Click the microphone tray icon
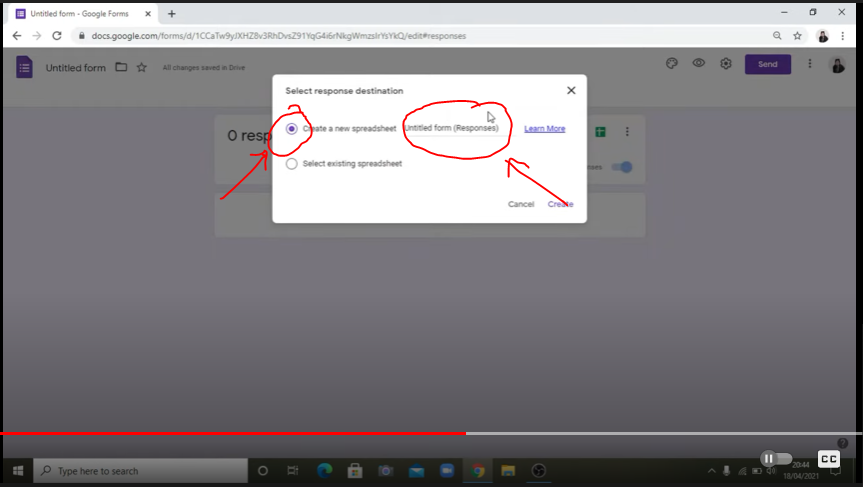The image size is (863, 487). [x=727, y=471]
